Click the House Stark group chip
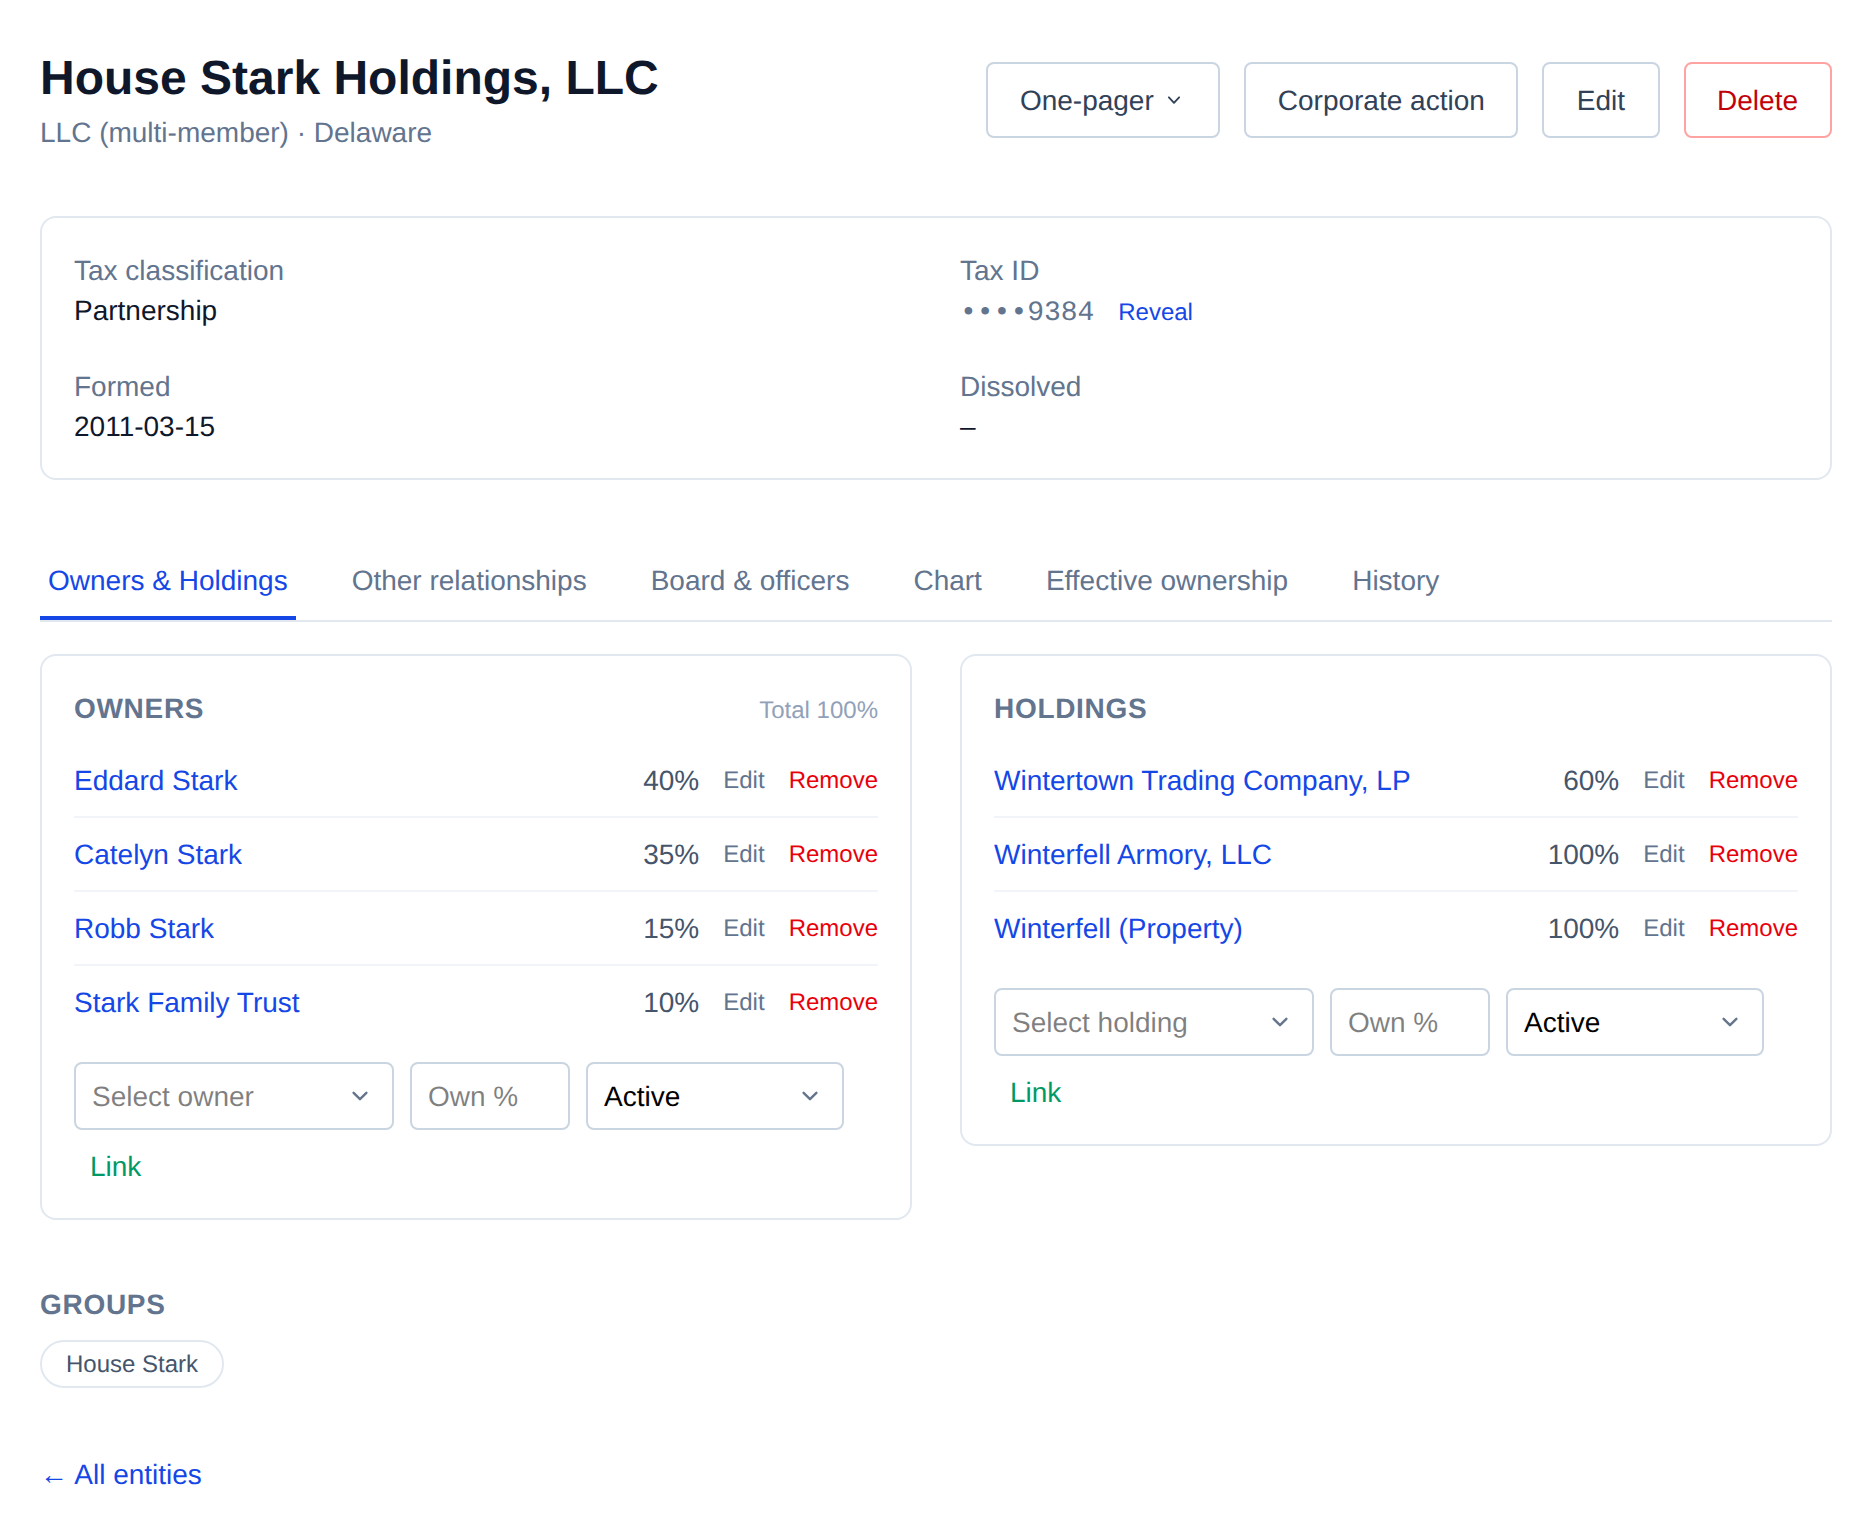Image resolution: width=1872 pixels, height=1538 pixels. (x=132, y=1364)
